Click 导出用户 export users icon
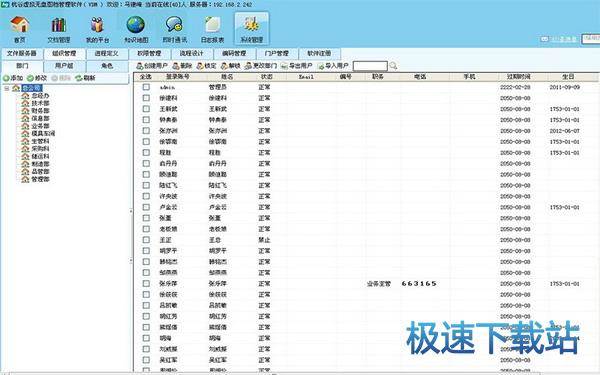Image resolution: width=600 pixels, height=375 pixels. [x=284, y=66]
